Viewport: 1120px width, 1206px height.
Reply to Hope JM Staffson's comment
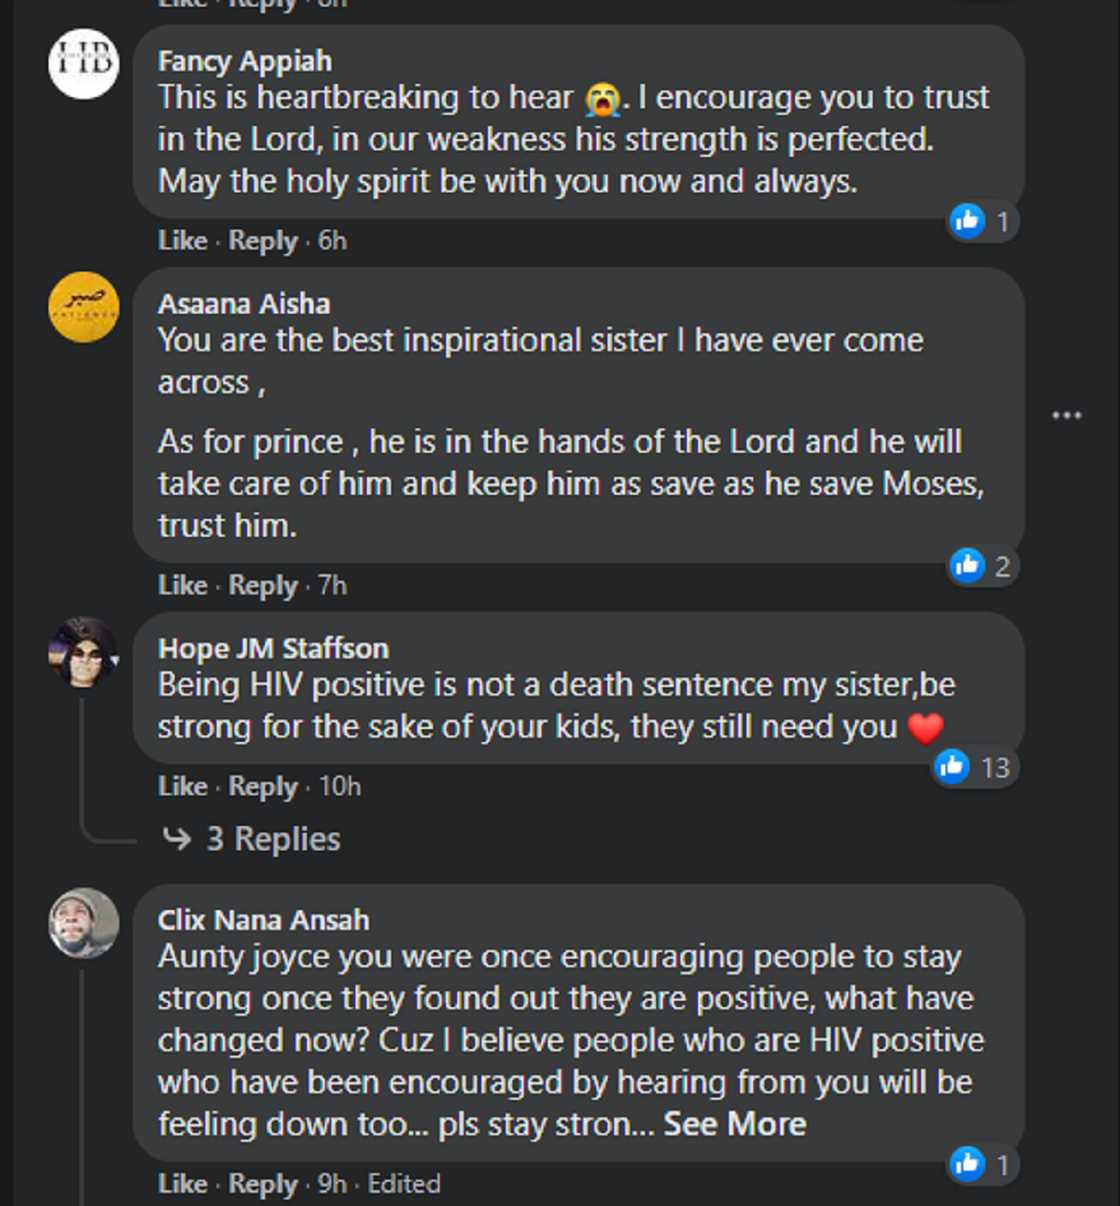[263, 787]
